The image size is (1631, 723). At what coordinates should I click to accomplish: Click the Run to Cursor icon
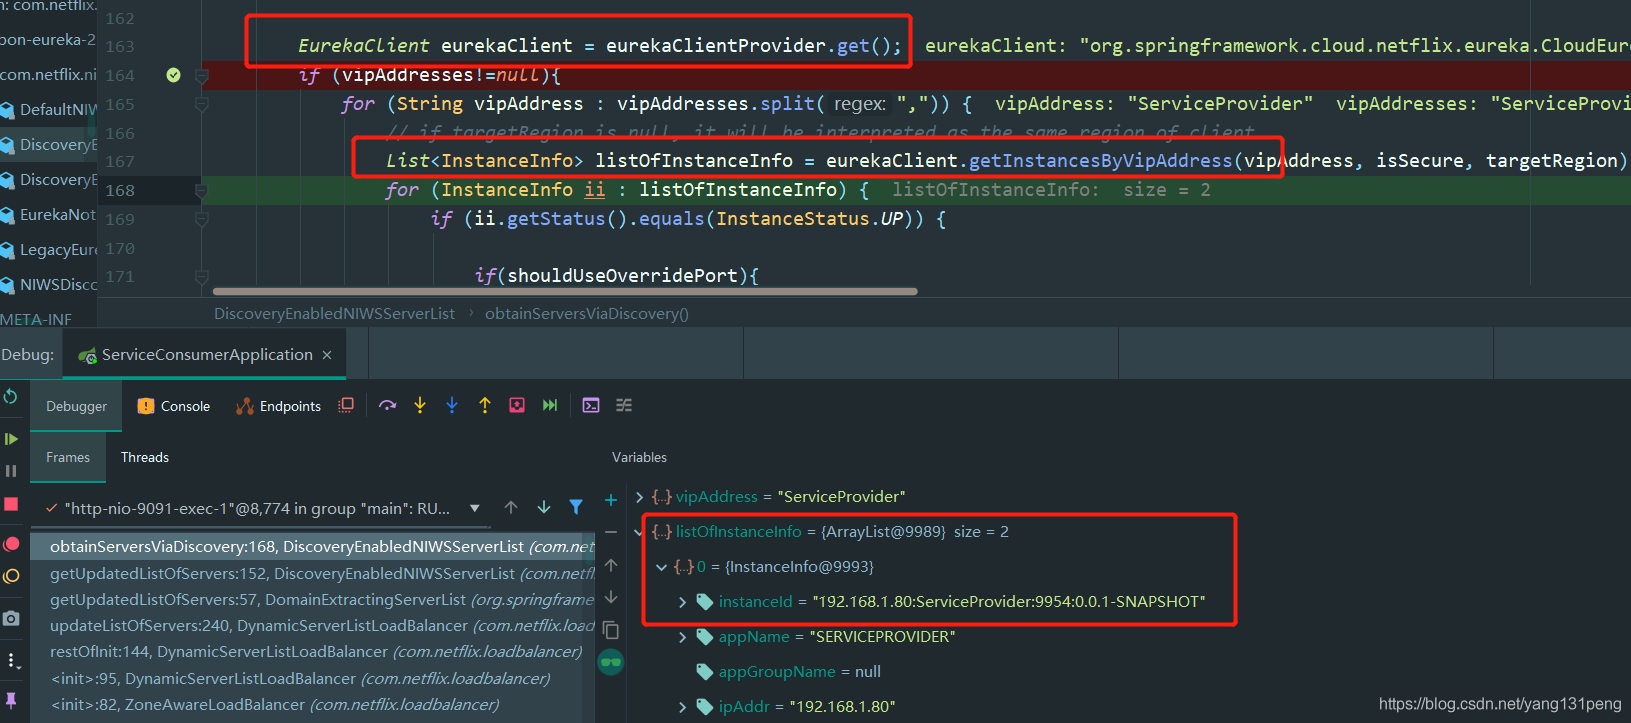550,405
